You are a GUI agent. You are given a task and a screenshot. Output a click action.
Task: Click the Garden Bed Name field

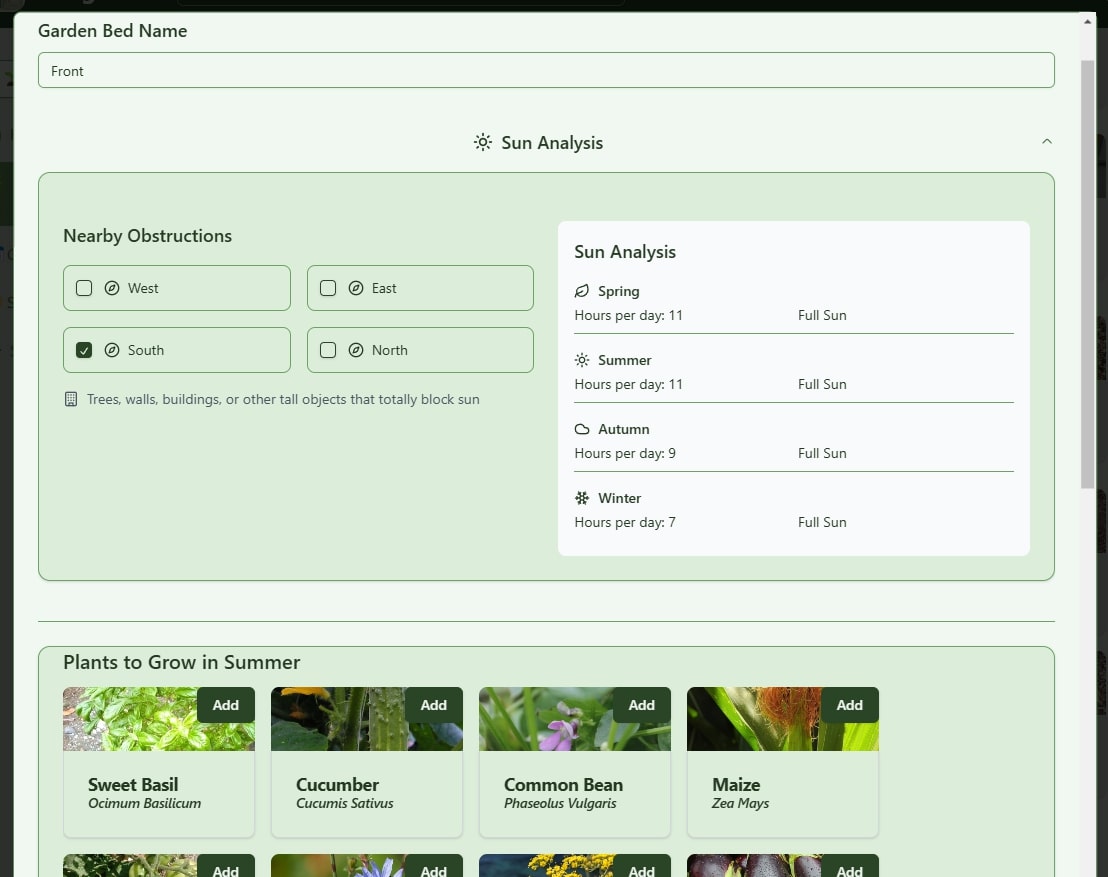[x=546, y=70]
